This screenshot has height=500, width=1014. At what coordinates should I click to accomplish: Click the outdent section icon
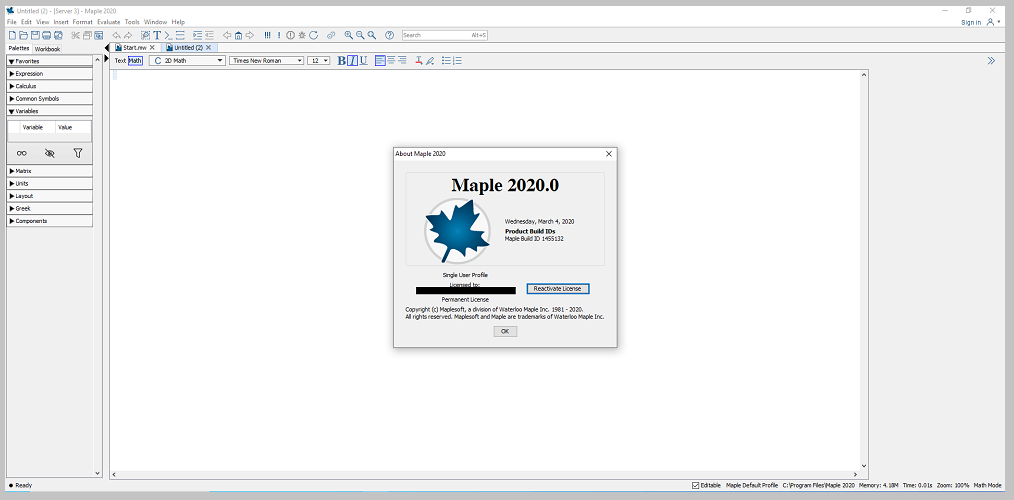pyautogui.click(x=209, y=35)
